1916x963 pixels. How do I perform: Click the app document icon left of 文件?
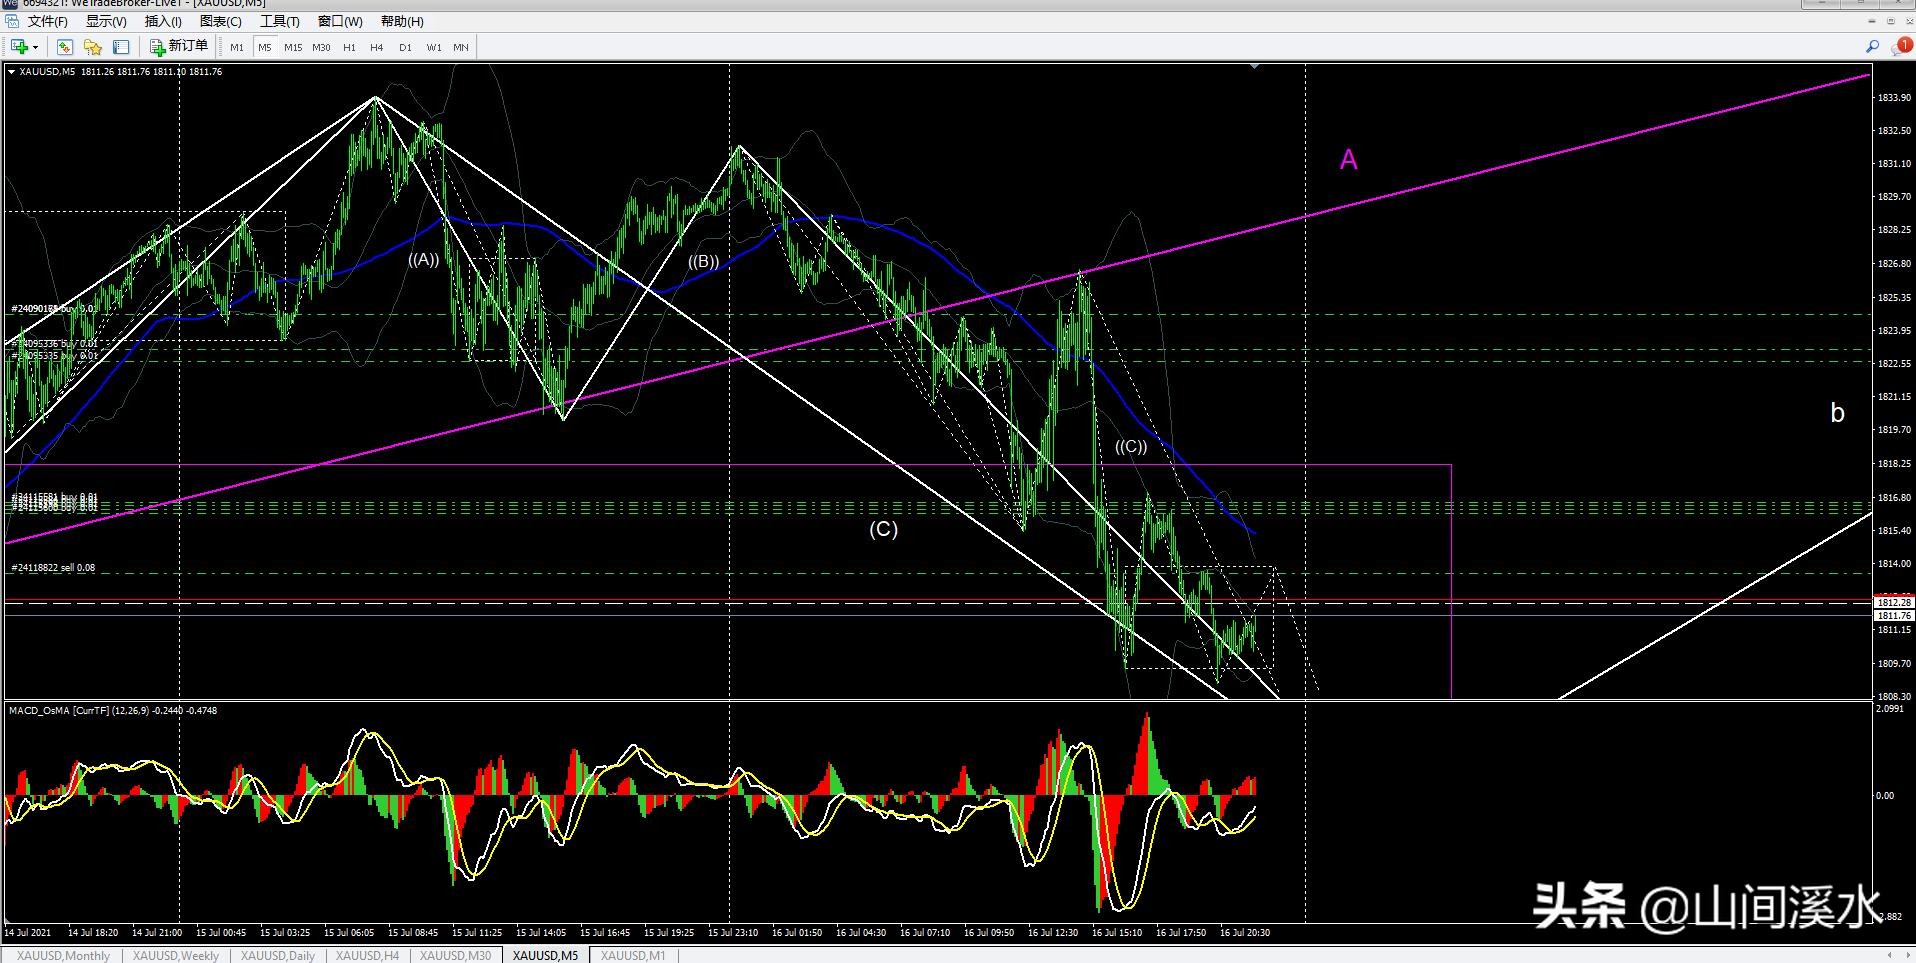point(12,21)
